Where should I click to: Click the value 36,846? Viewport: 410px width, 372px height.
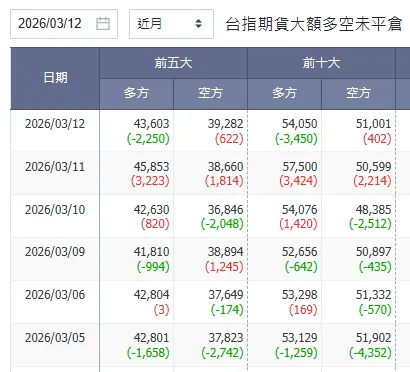pos(226,210)
